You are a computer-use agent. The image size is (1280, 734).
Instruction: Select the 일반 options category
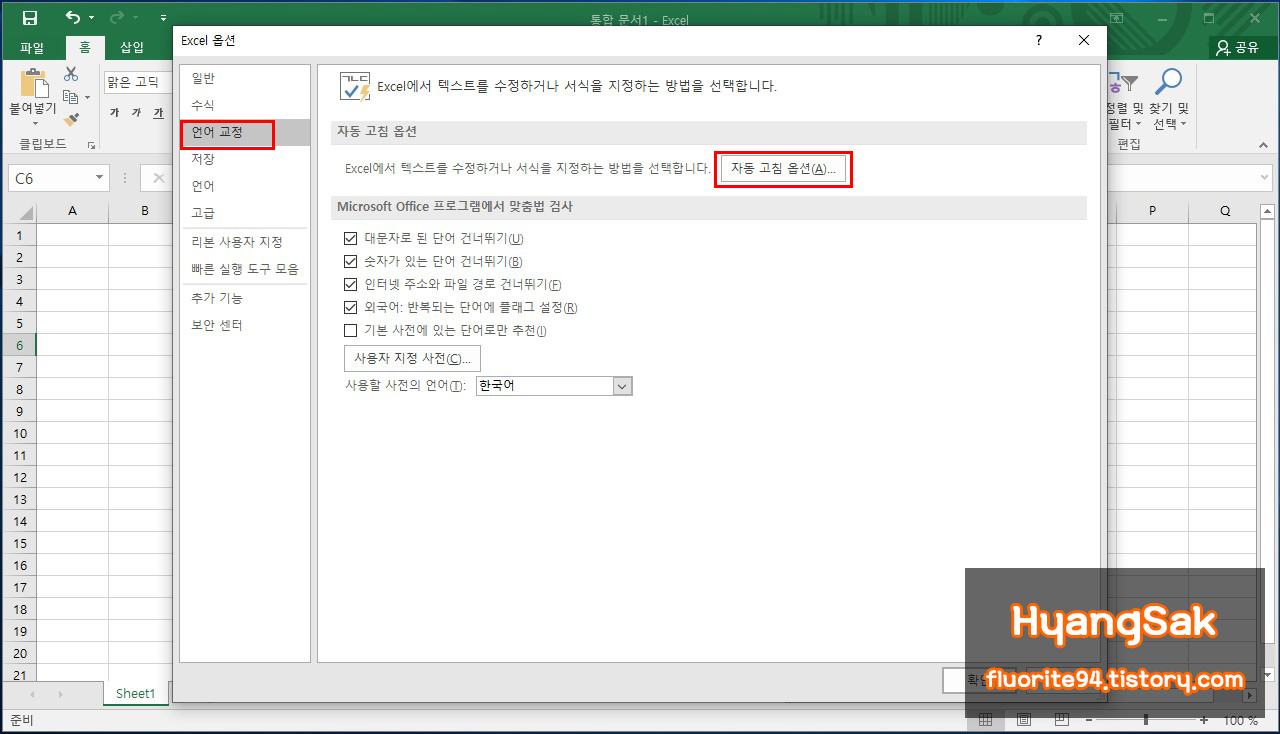(x=245, y=78)
